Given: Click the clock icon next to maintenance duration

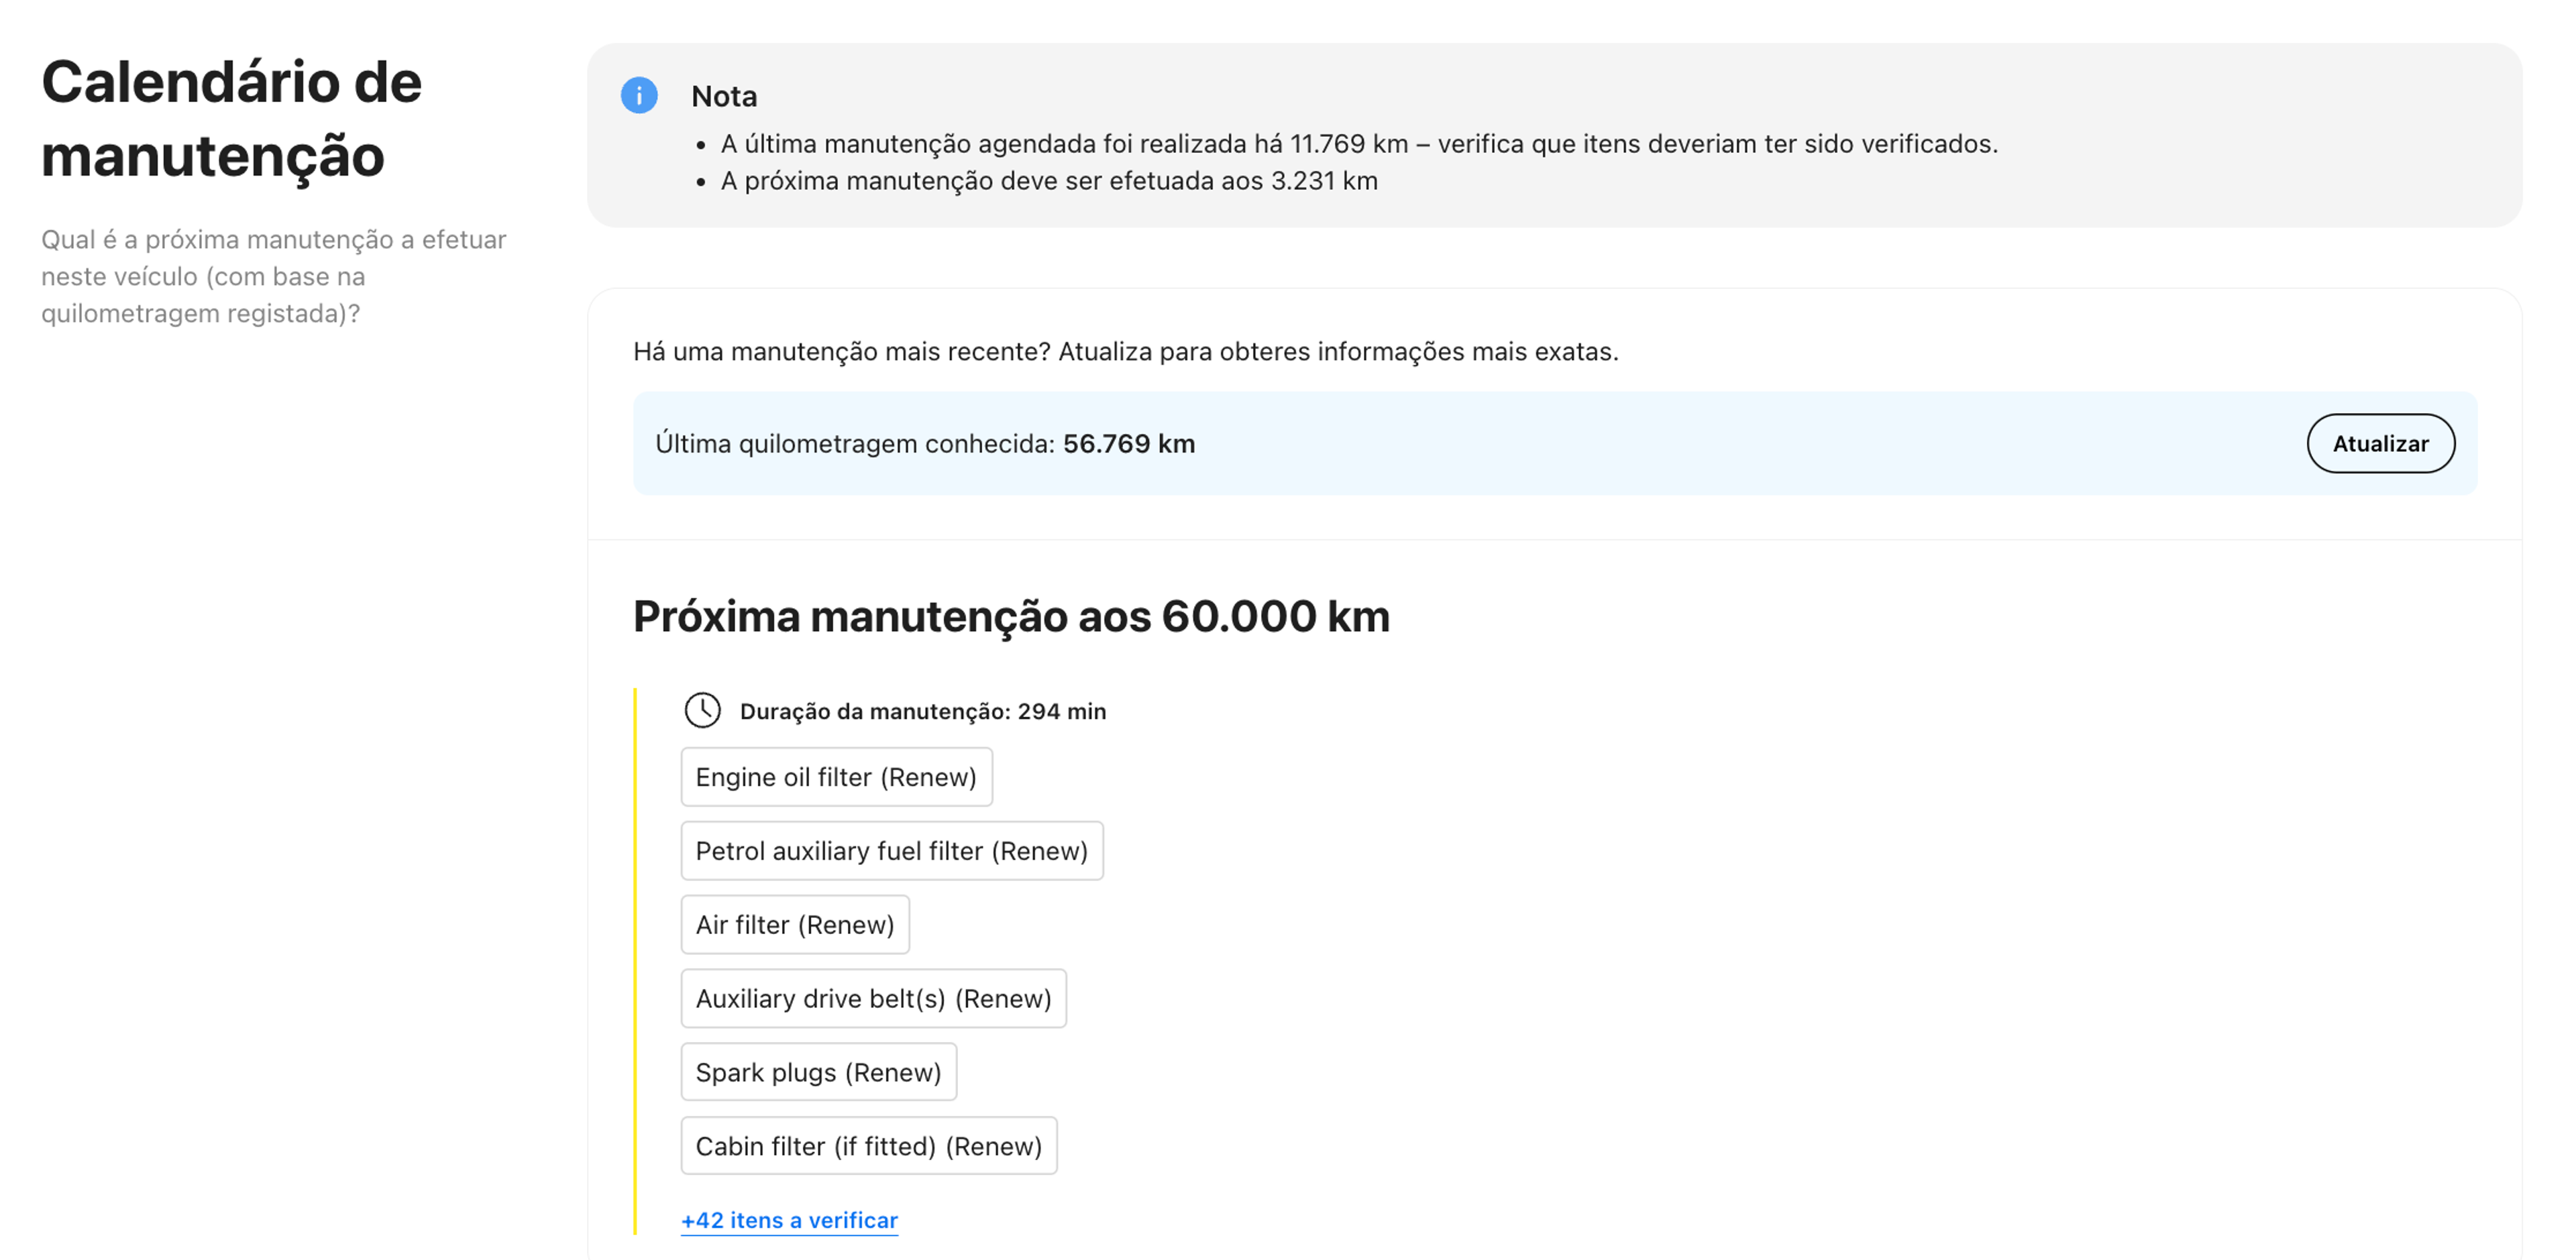Looking at the screenshot, I should pos(702,711).
